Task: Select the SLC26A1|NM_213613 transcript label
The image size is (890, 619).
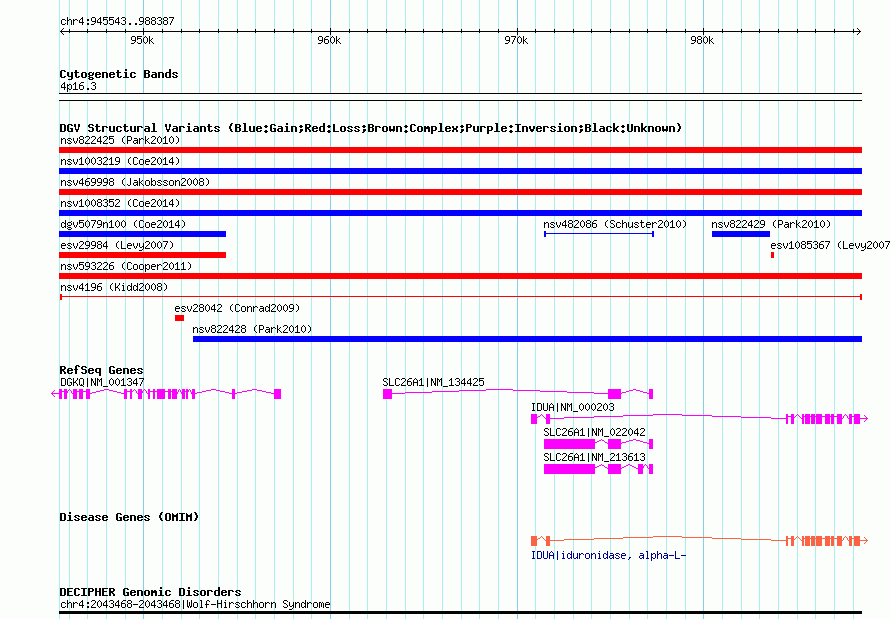Action: (x=594, y=457)
